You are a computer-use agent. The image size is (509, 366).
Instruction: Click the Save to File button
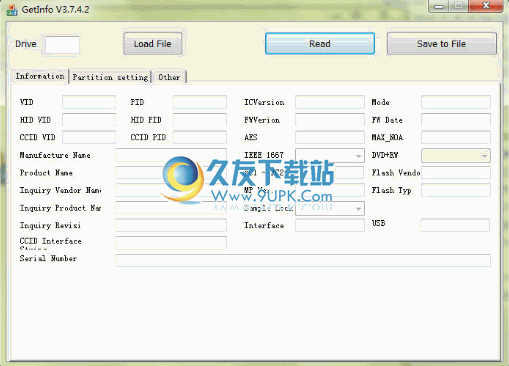pyautogui.click(x=442, y=44)
